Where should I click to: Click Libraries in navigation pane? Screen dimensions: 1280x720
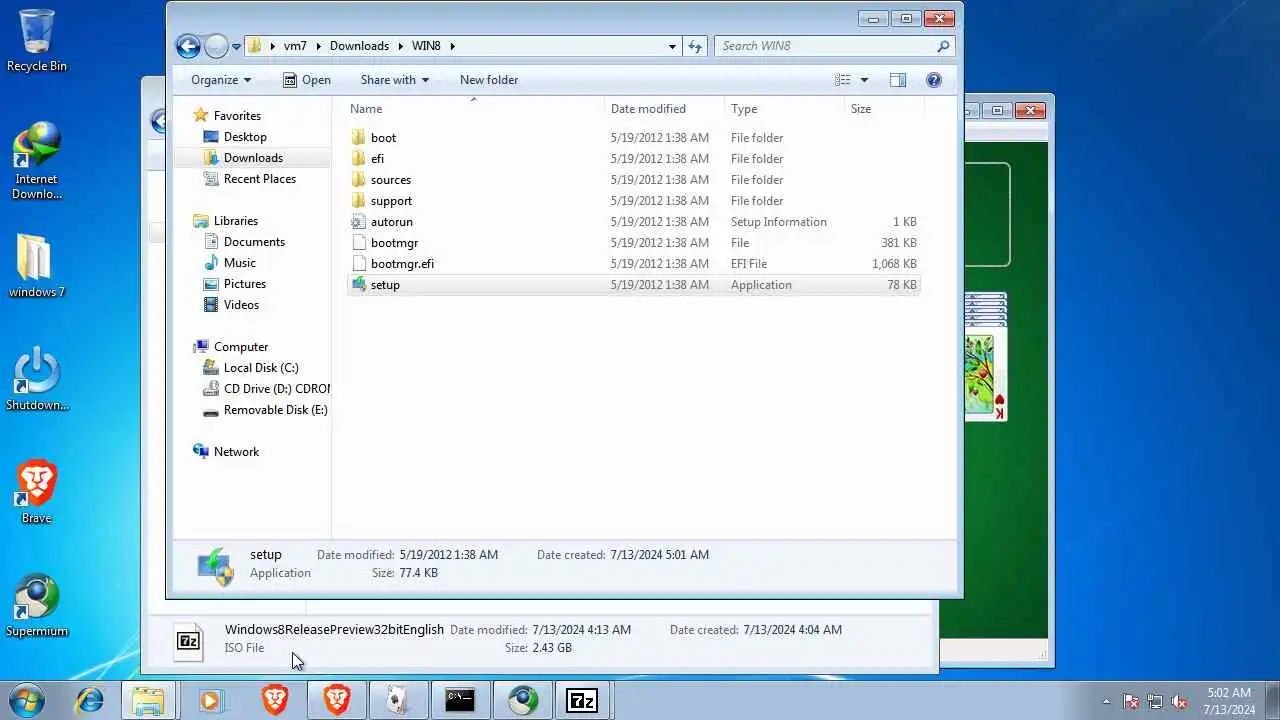click(x=236, y=221)
